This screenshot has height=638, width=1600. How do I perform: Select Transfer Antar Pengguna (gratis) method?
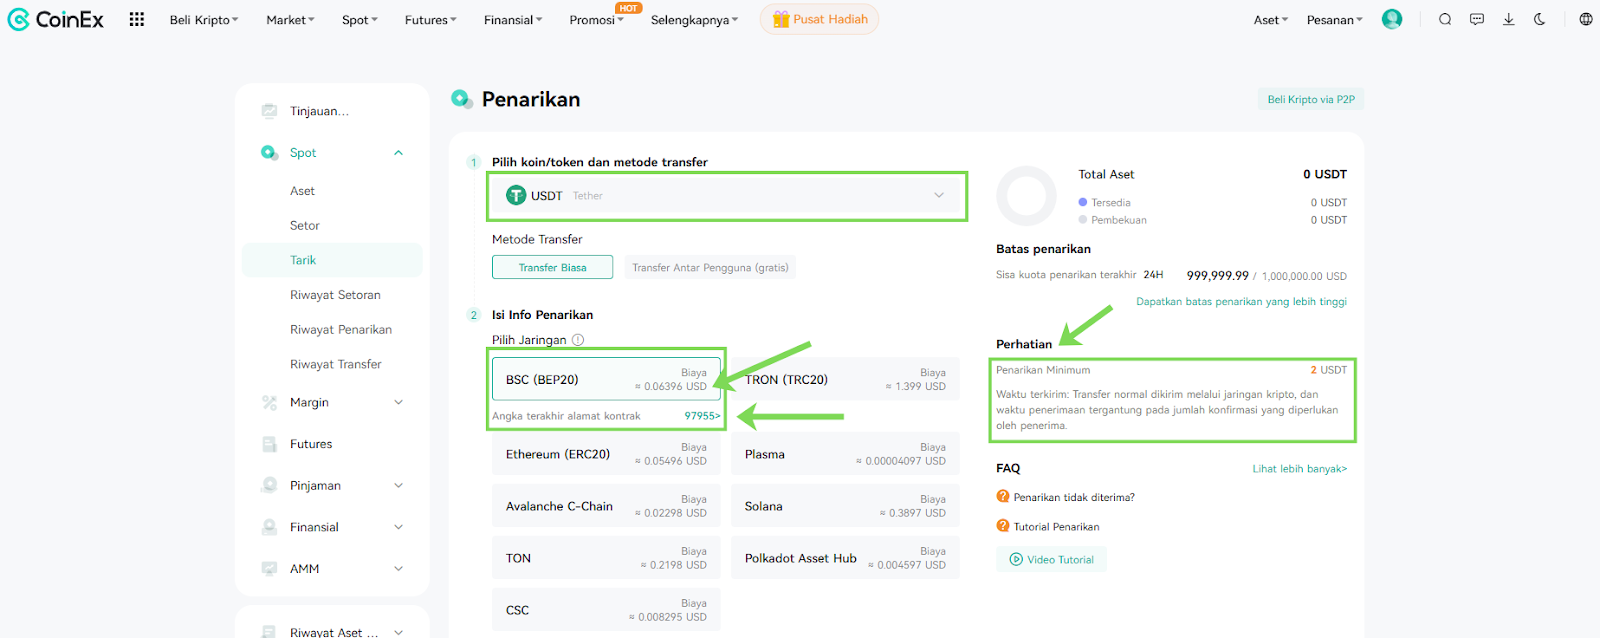tap(710, 267)
